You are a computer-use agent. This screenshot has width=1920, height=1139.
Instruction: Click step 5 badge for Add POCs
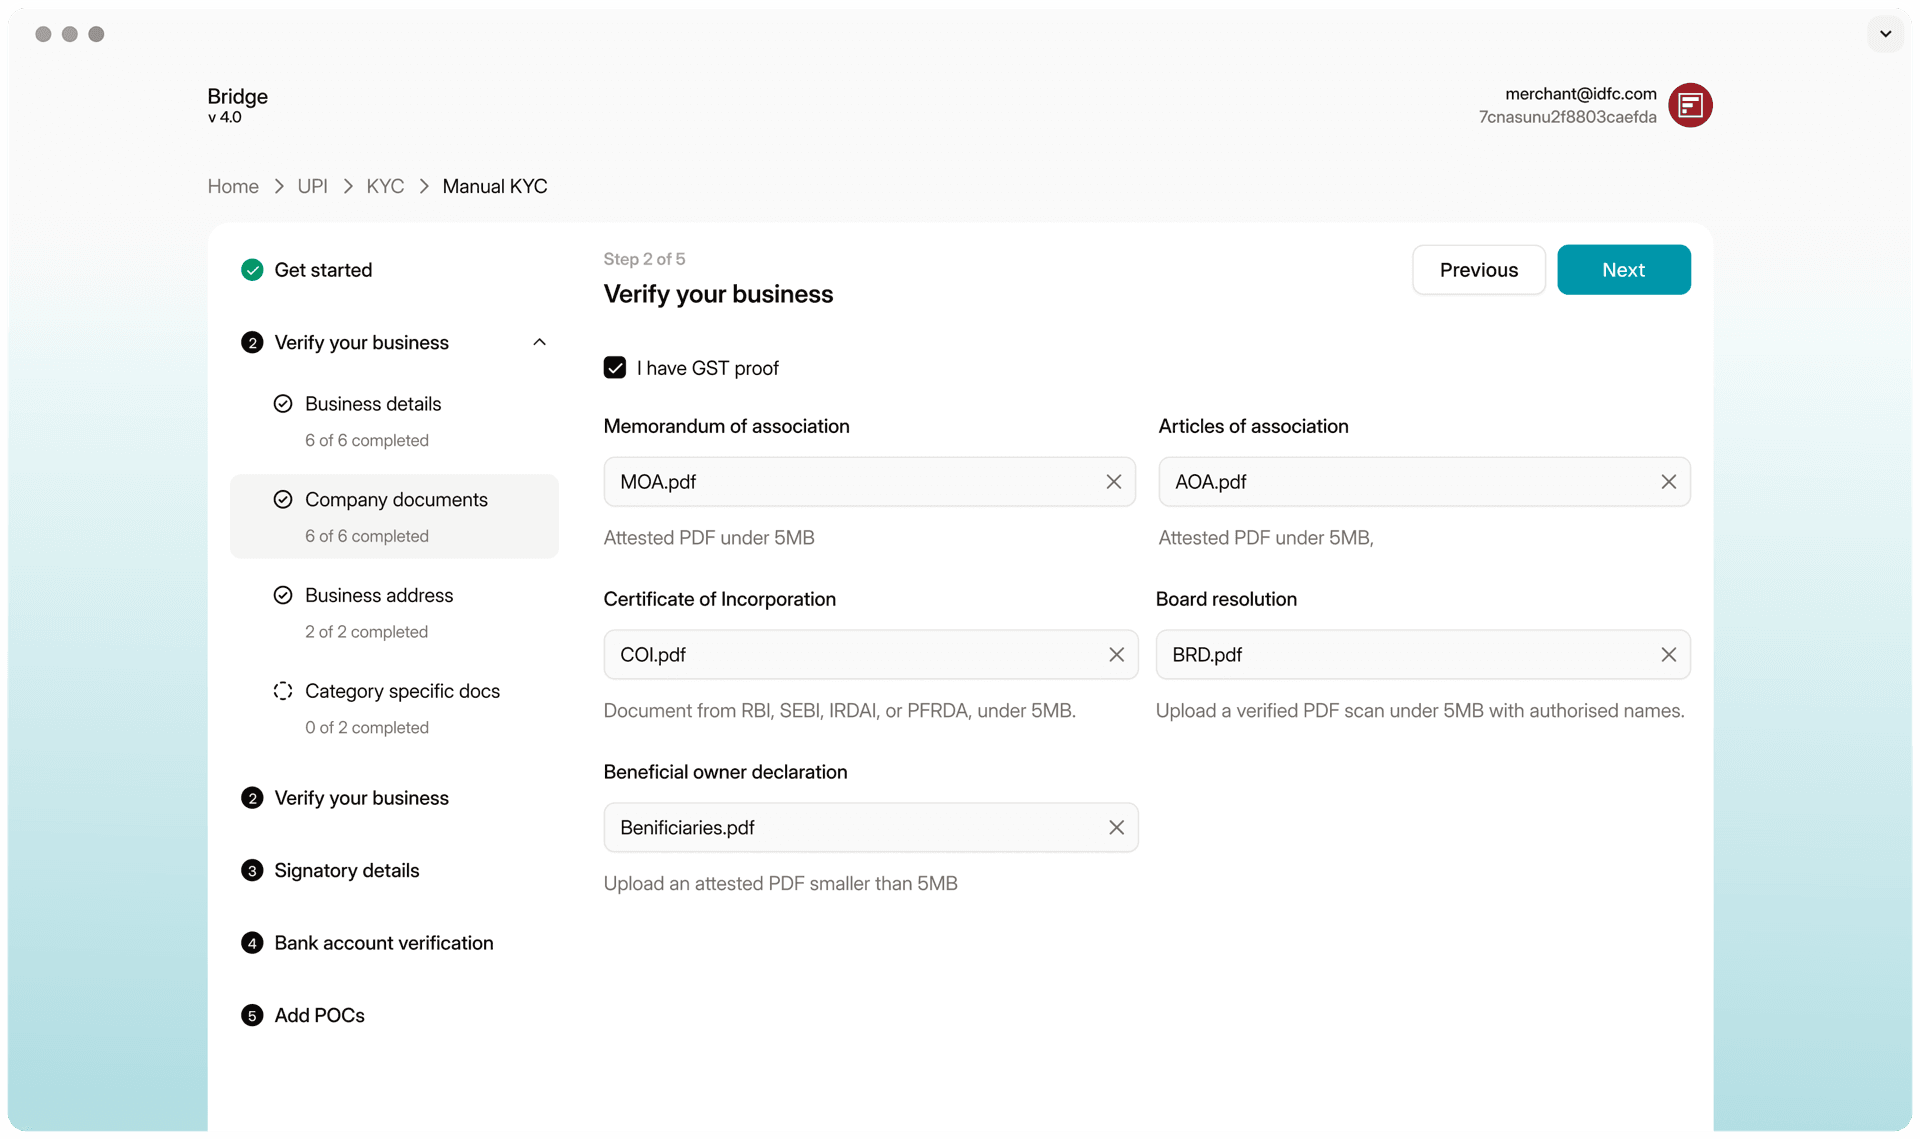(252, 1016)
